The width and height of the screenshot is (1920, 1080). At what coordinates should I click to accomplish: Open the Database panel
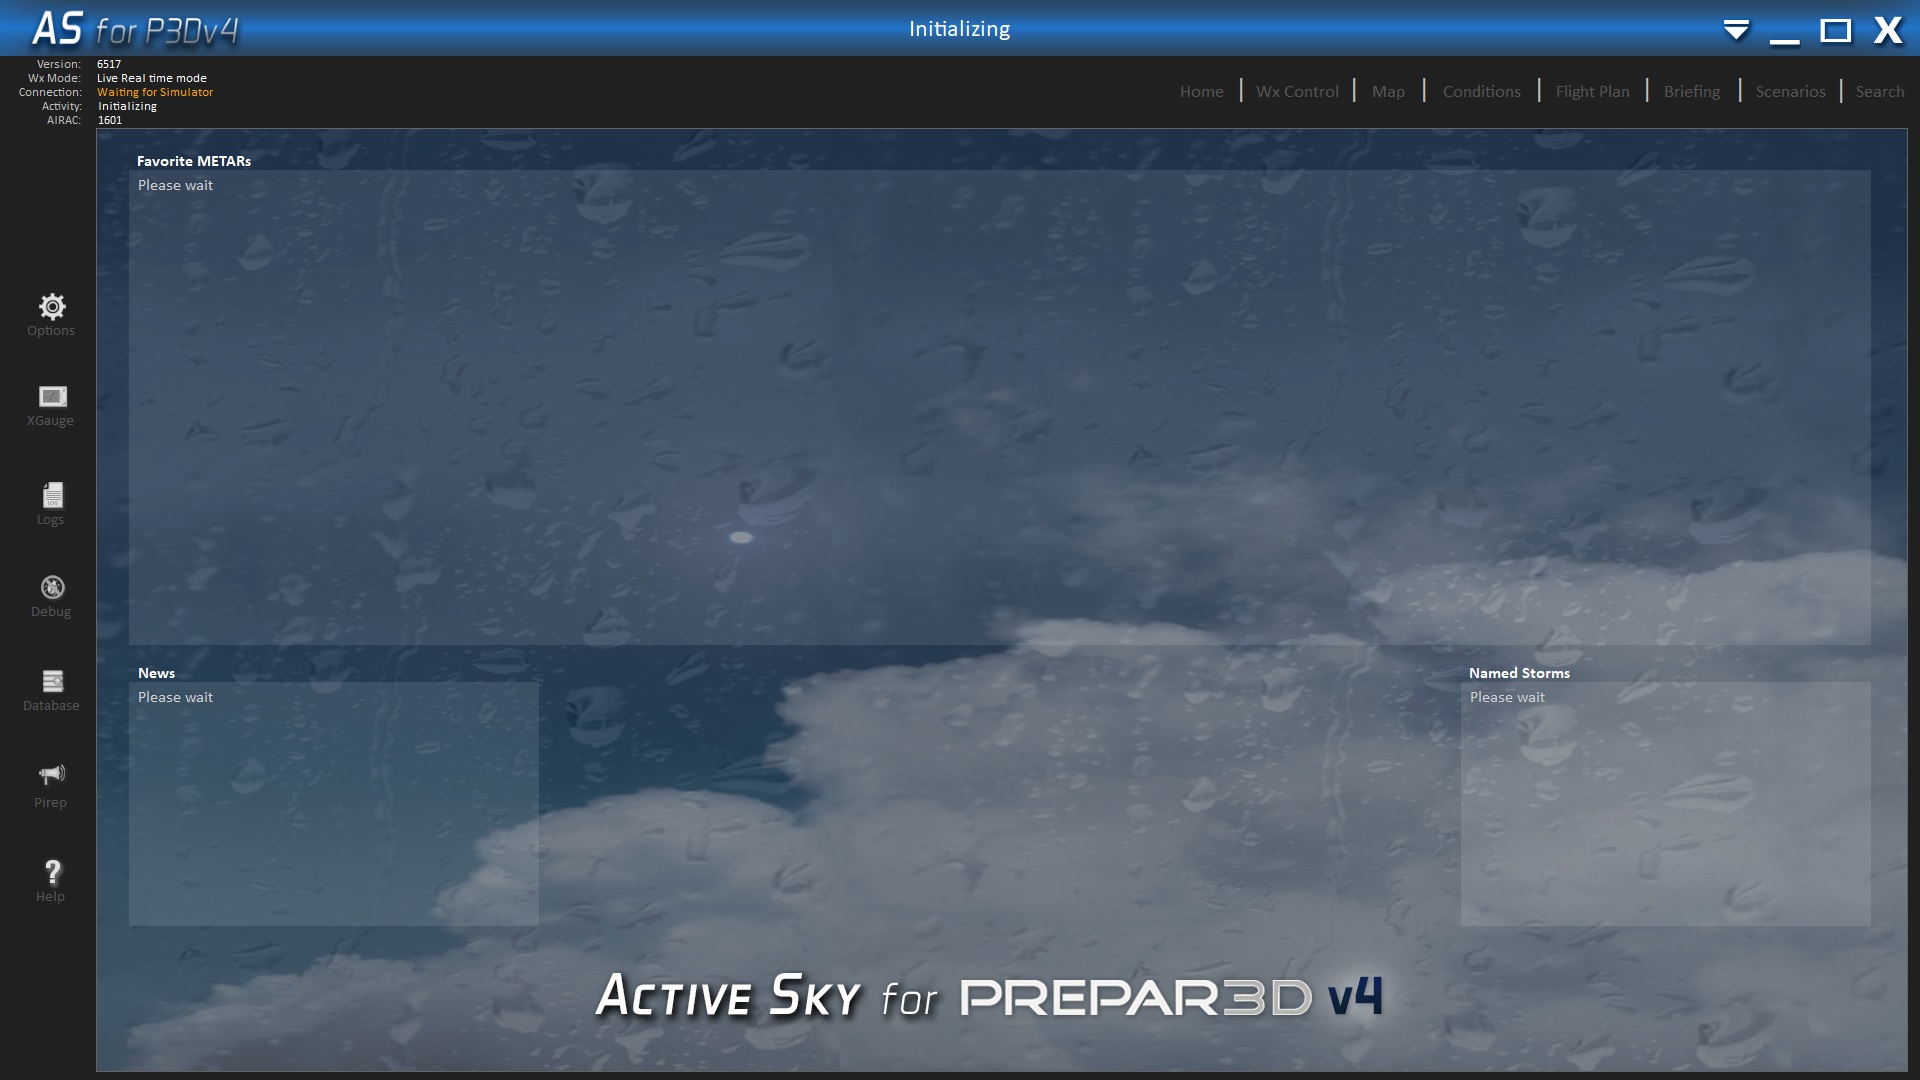tap(50, 686)
